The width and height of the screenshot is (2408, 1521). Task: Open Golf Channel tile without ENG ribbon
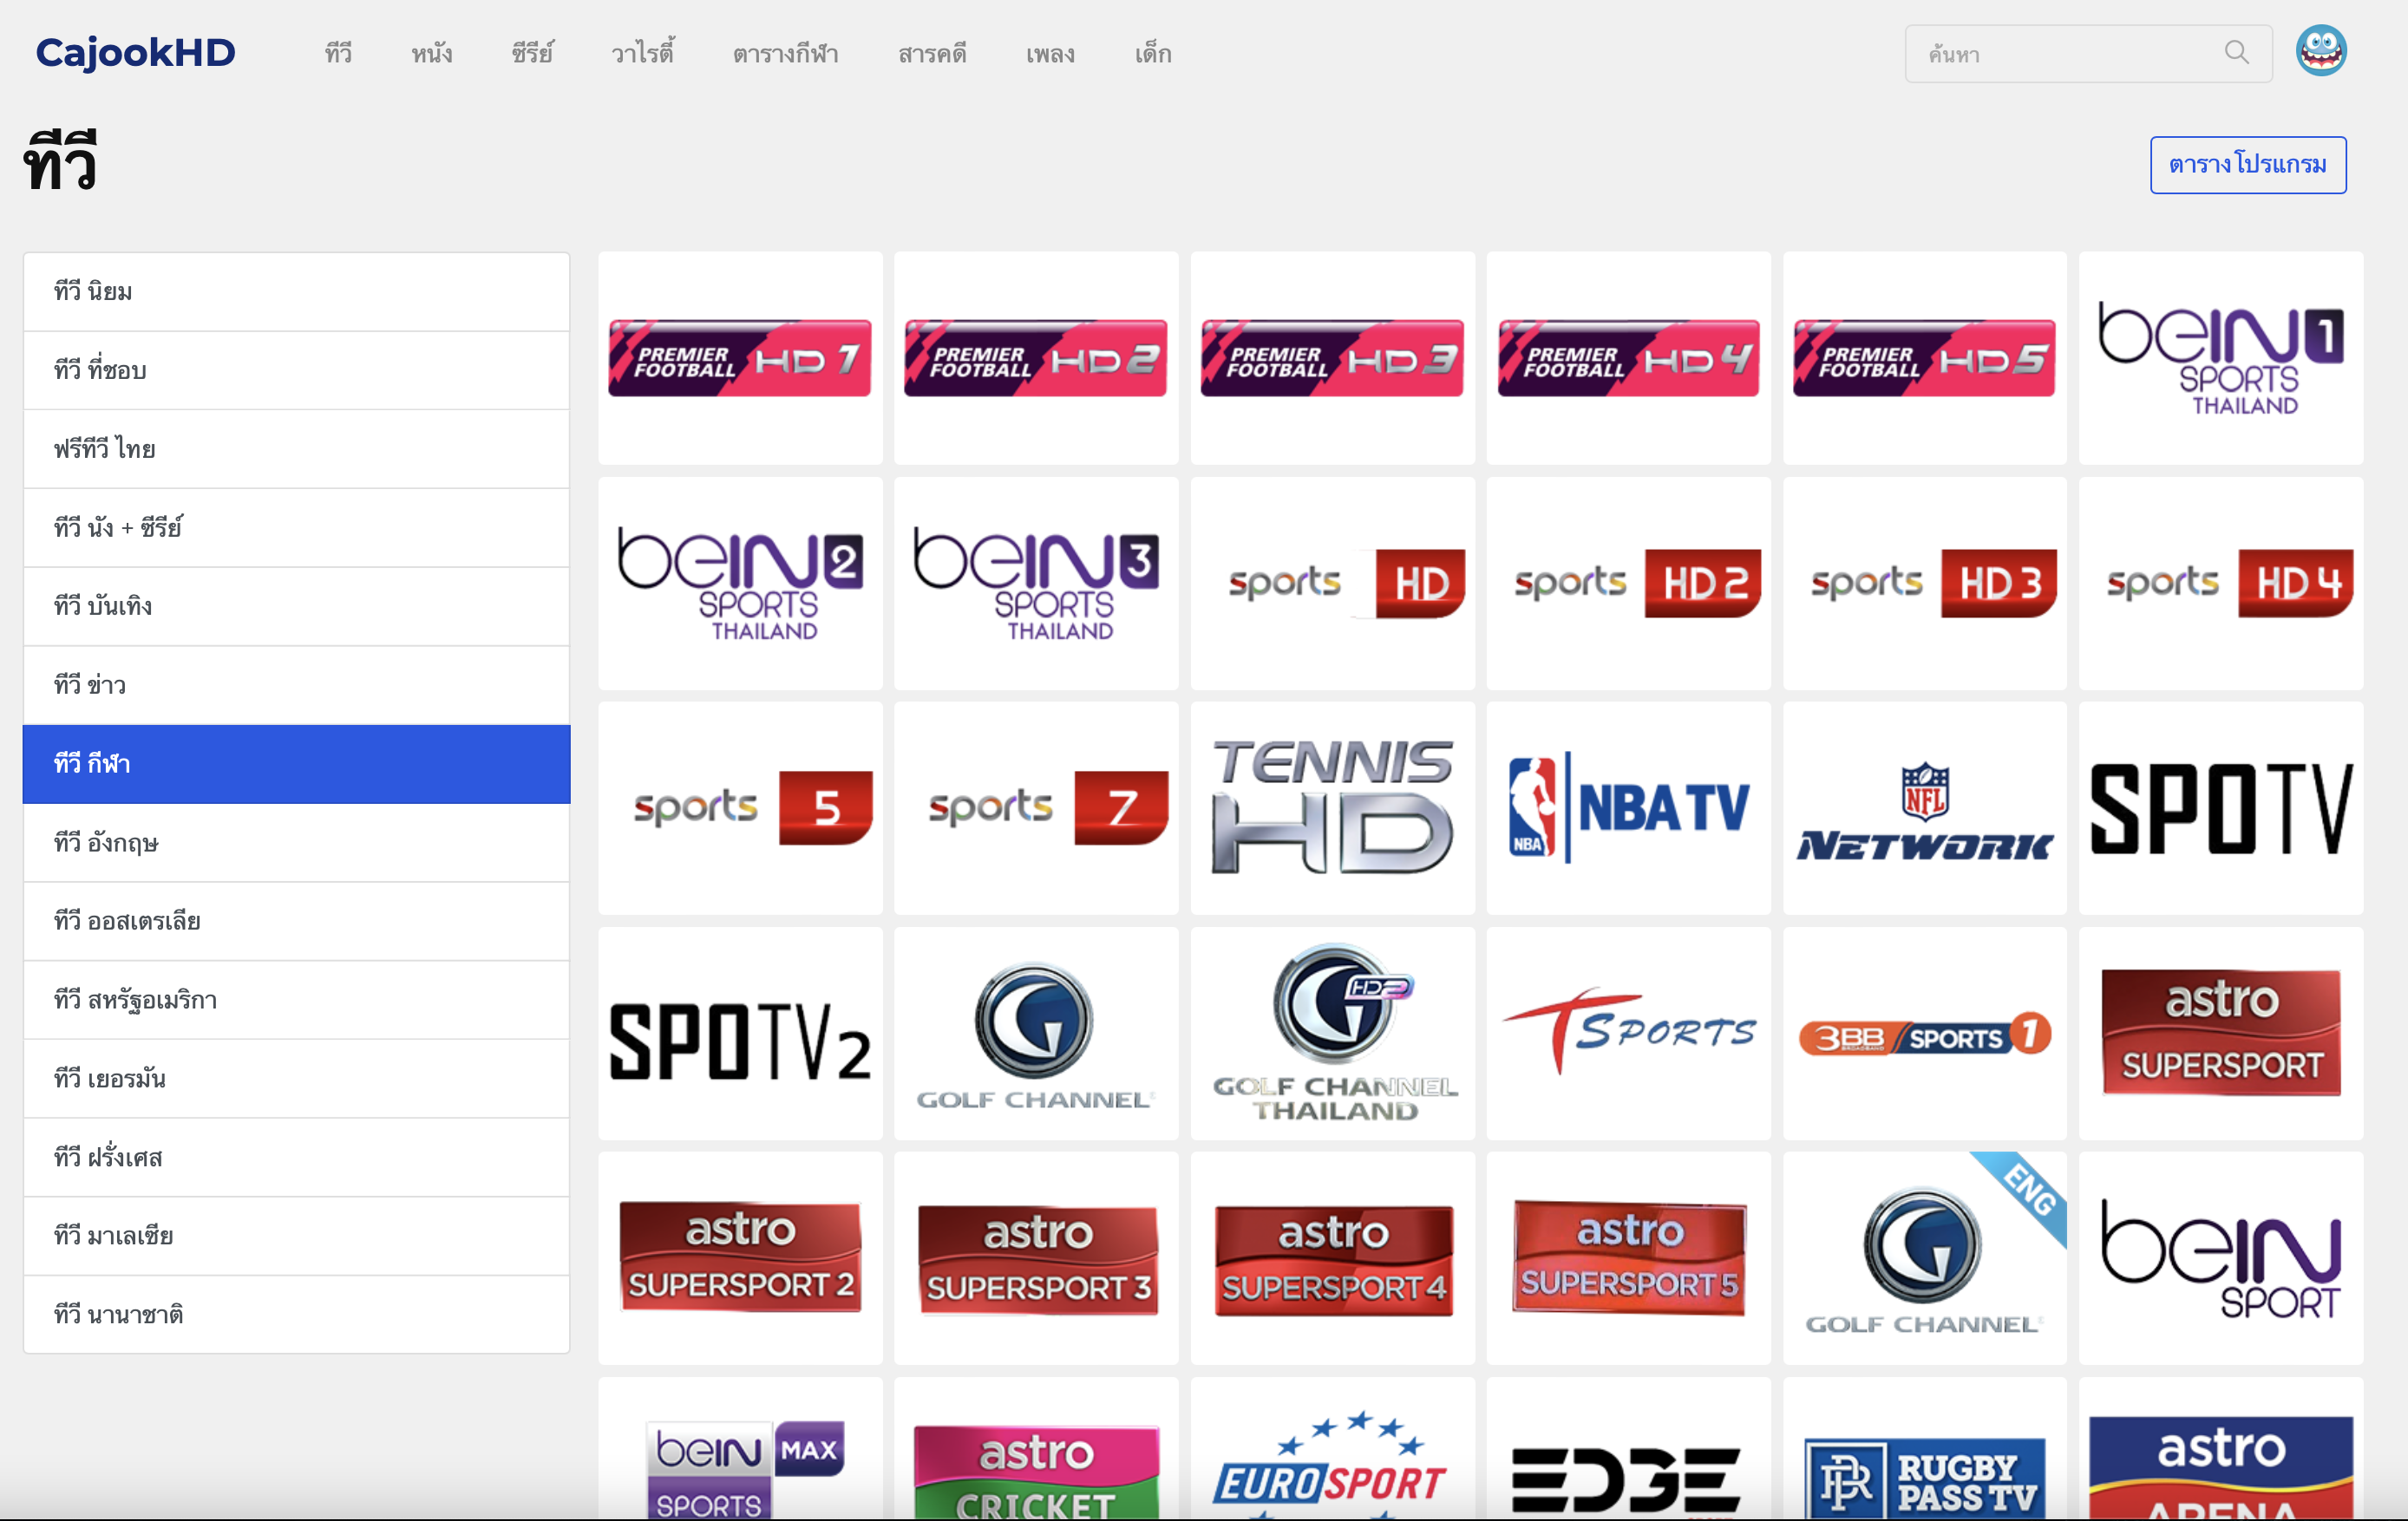[1036, 1033]
